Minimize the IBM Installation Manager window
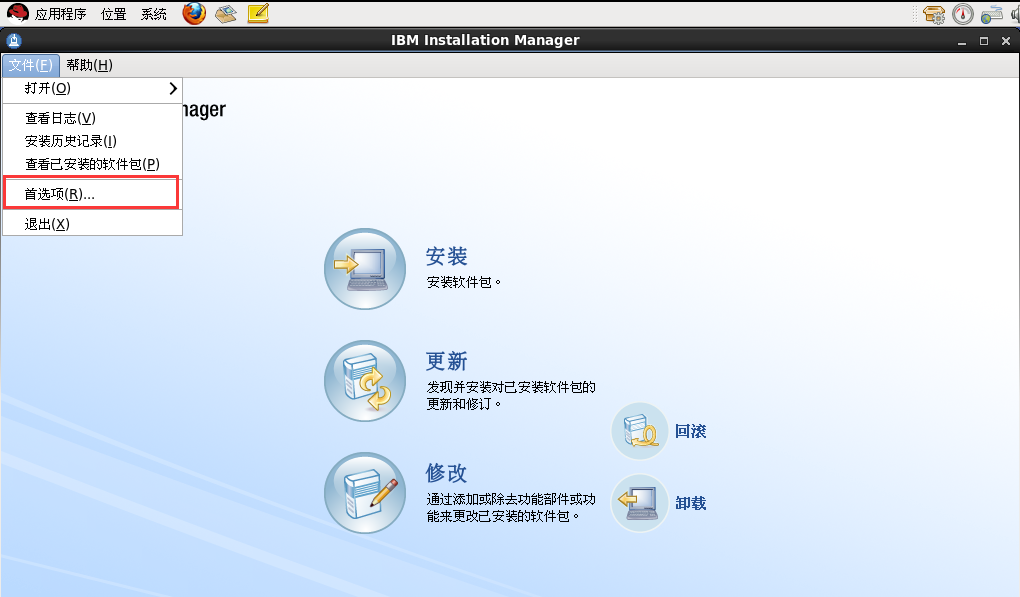This screenshot has height=597, width=1020. point(961,41)
